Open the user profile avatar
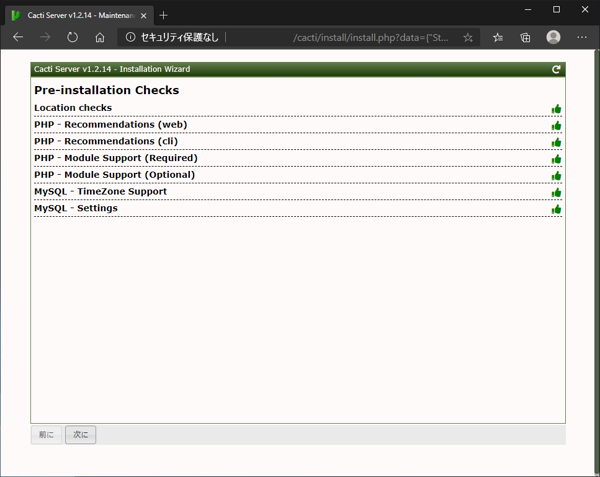 click(x=553, y=37)
